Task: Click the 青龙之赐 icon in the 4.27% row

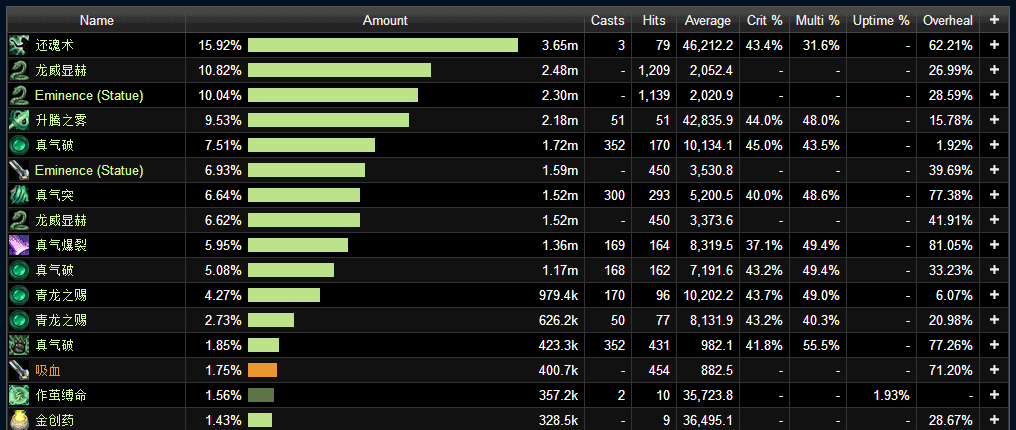Action: coord(18,296)
